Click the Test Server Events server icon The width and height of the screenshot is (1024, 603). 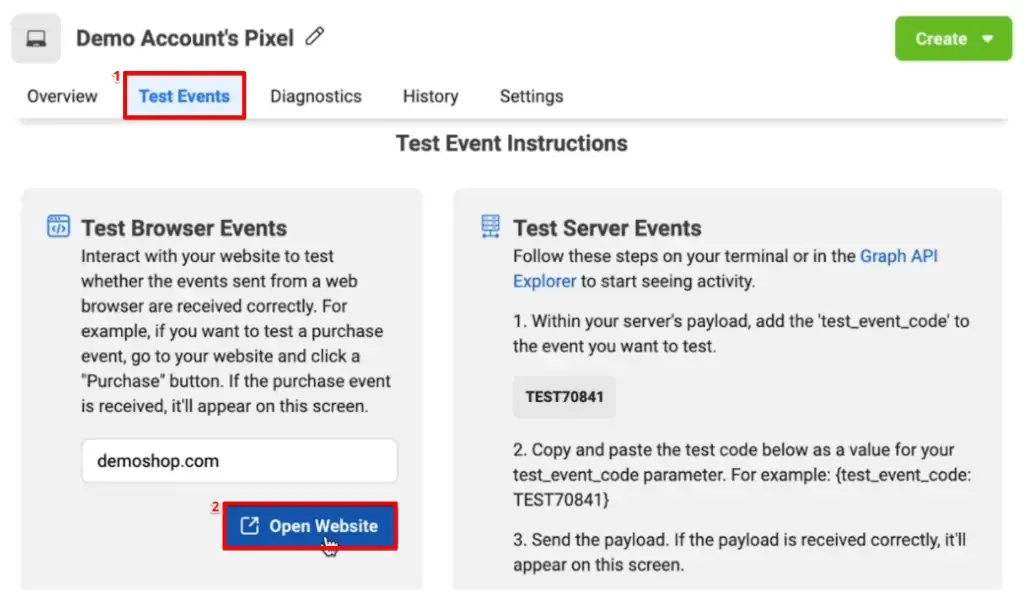489,227
